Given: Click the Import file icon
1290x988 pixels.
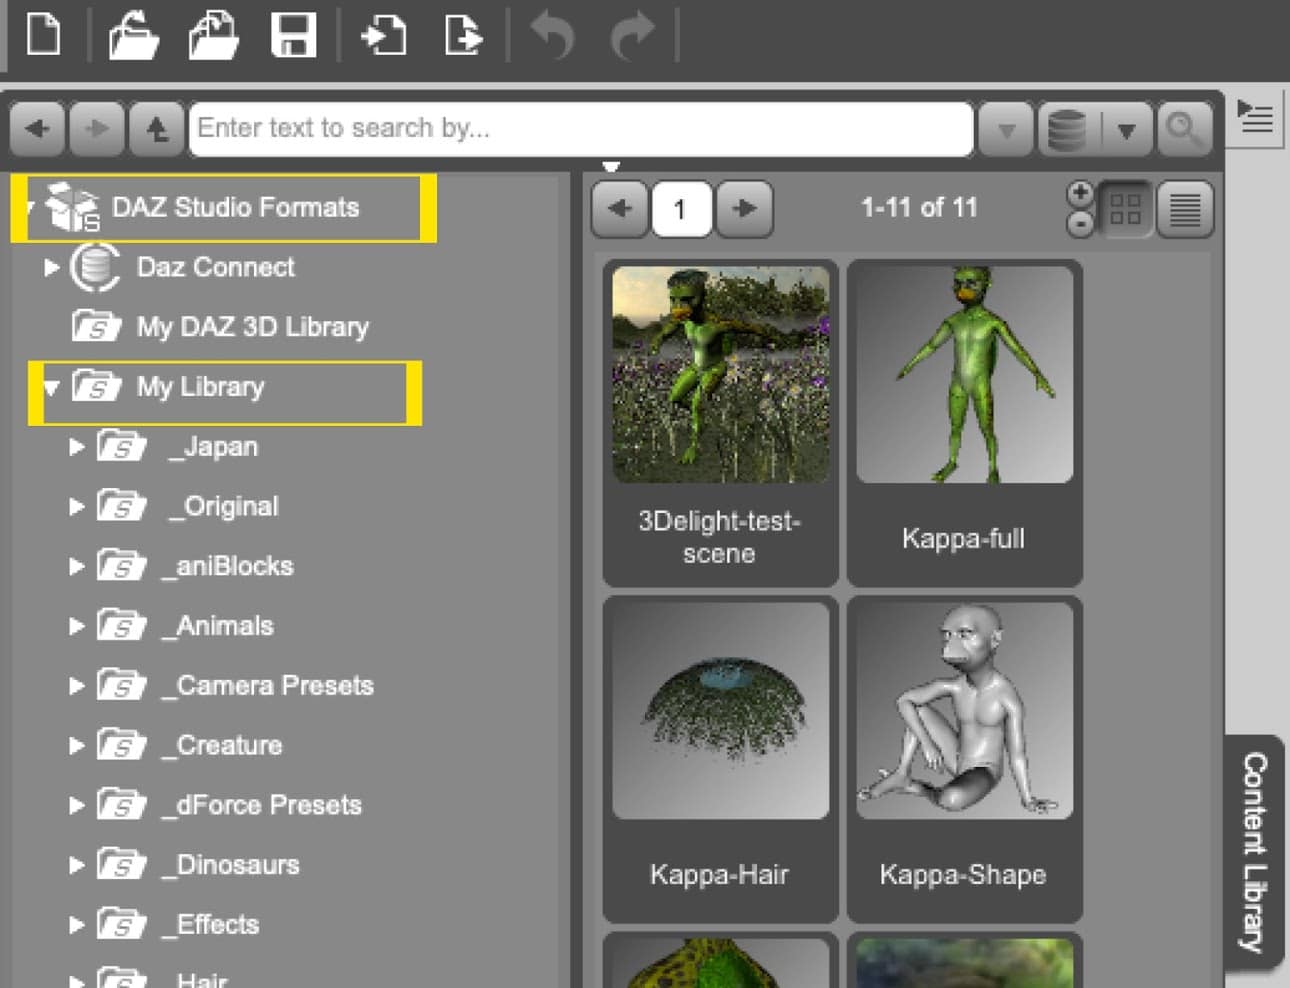Looking at the screenshot, I should click(383, 36).
